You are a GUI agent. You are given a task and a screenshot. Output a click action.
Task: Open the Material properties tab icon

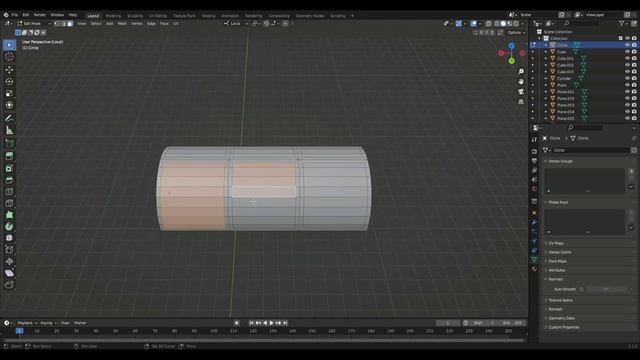tap(534, 269)
